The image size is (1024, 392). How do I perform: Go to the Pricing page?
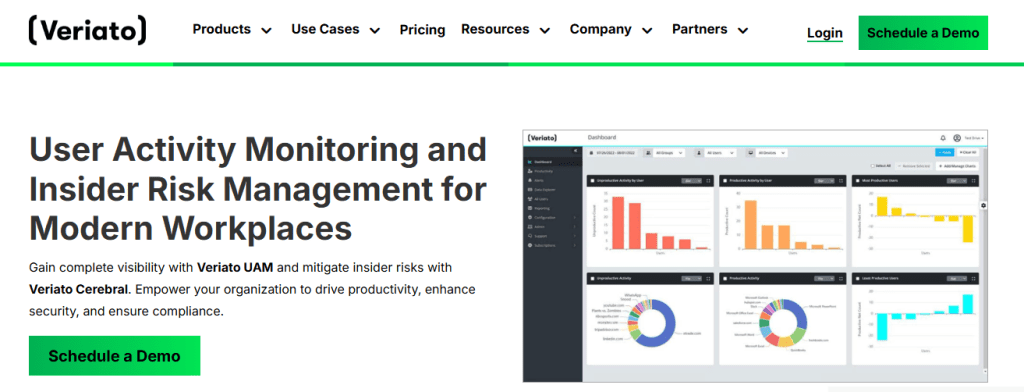[x=423, y=29]
